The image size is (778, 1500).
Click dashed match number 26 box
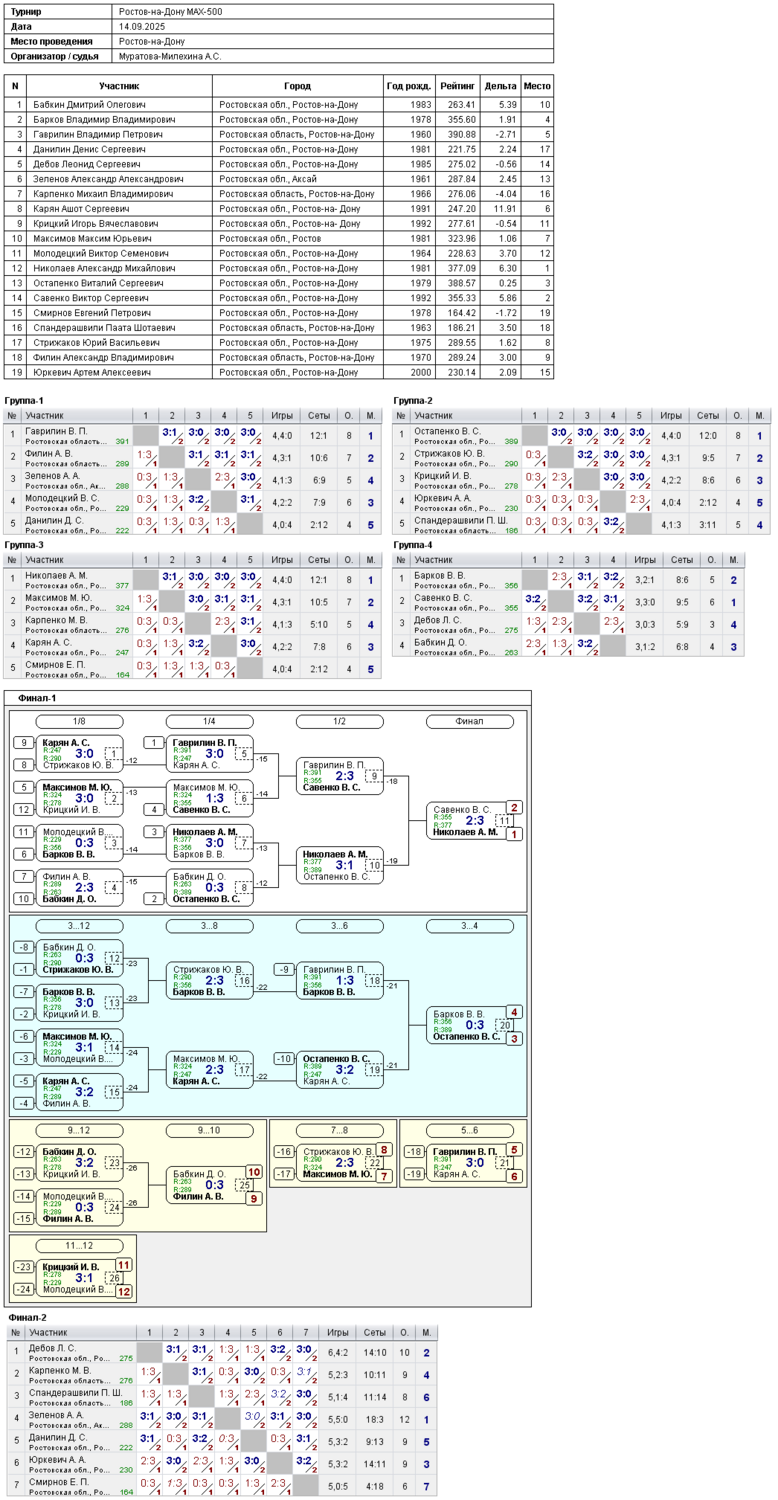113,1278
